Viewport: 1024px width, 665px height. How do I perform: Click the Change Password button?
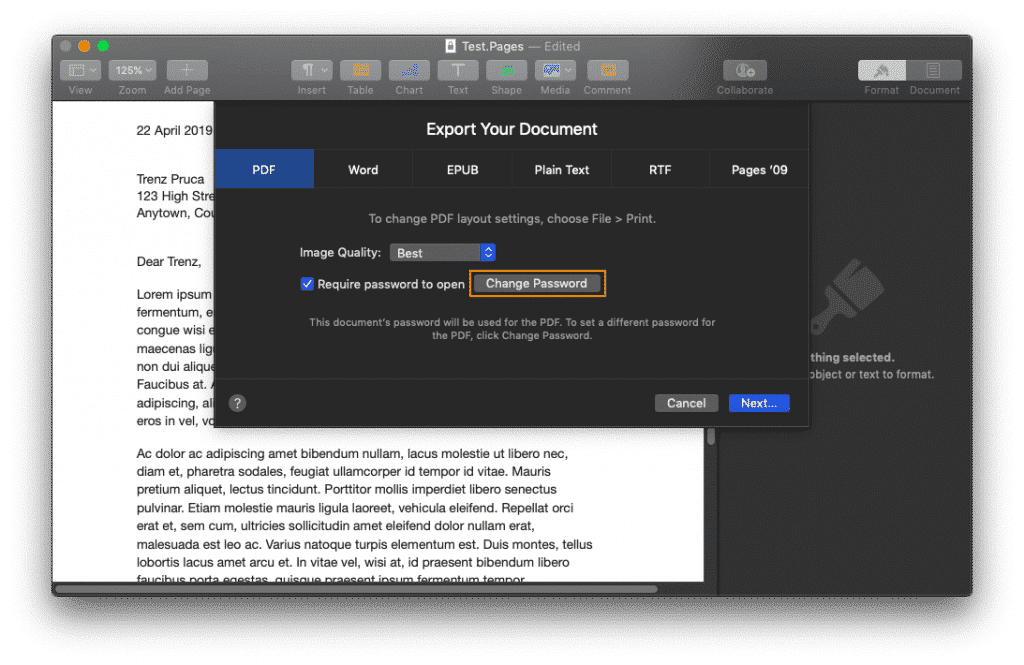537,284
